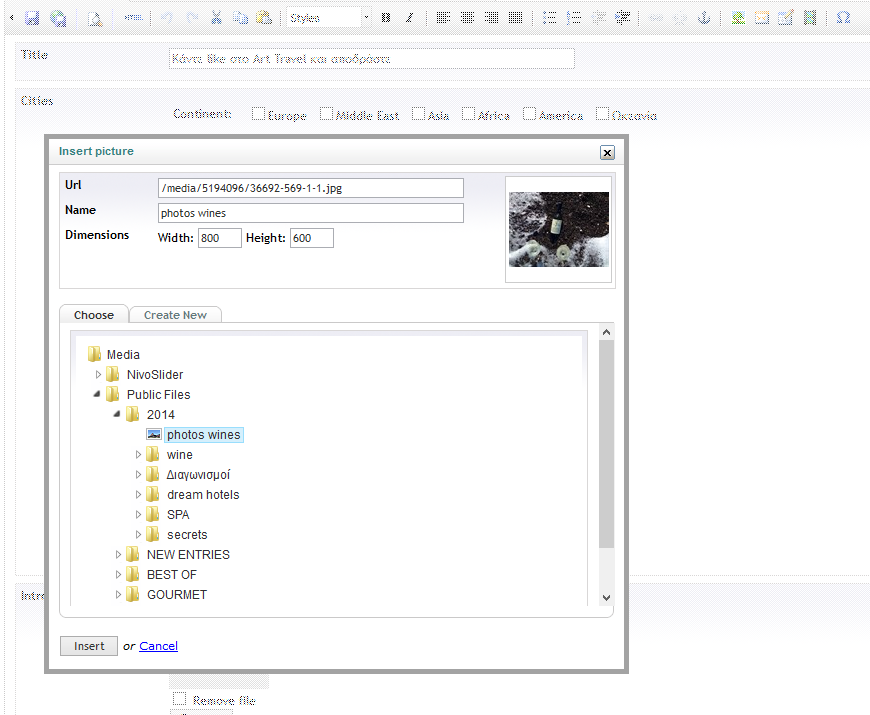Check the Europe continent checkbox

tap(258, 113)
